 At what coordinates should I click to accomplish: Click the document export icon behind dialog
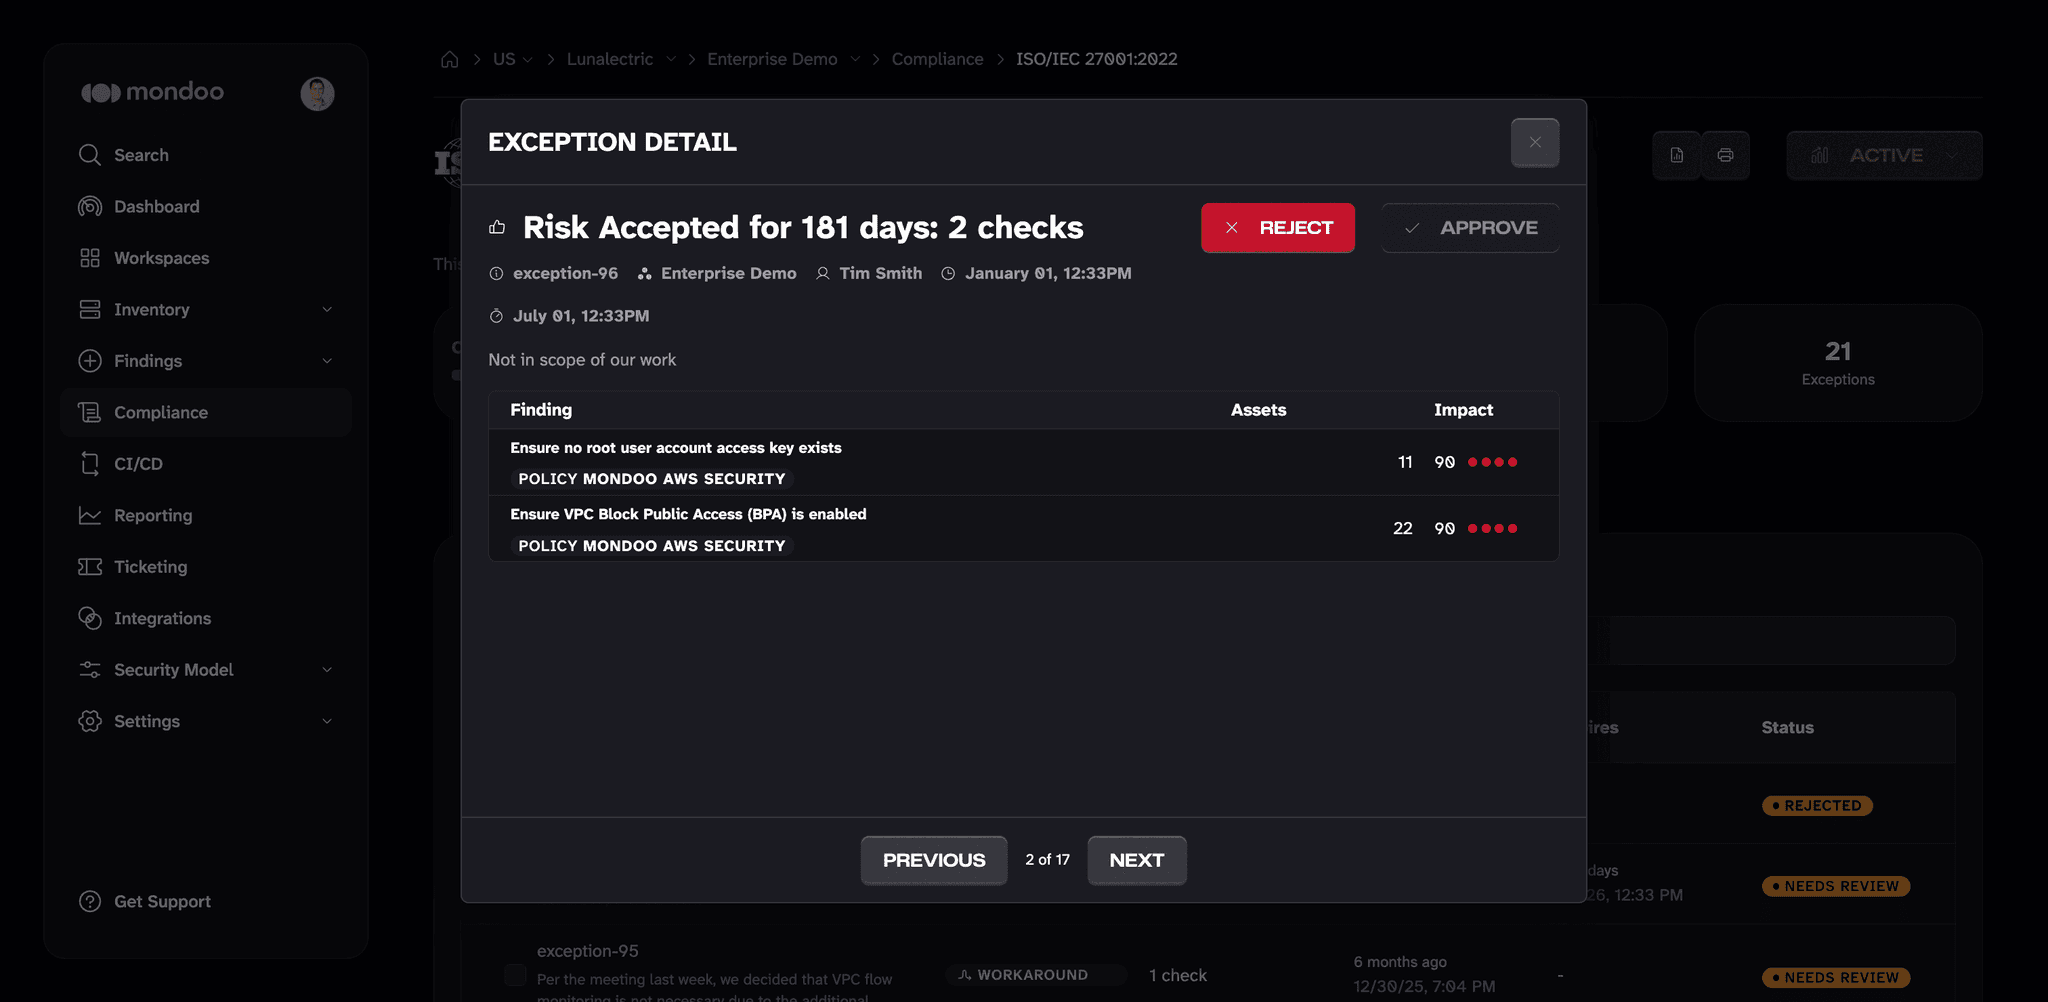click(x=1677, y=155)
